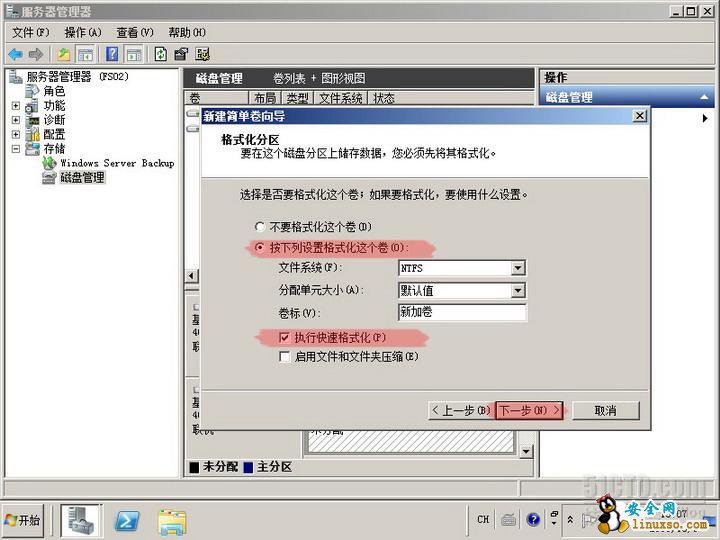
Task: Select '不要格式化这个卷' radio button
Action: pyautogui.click(x=261, y=227)
